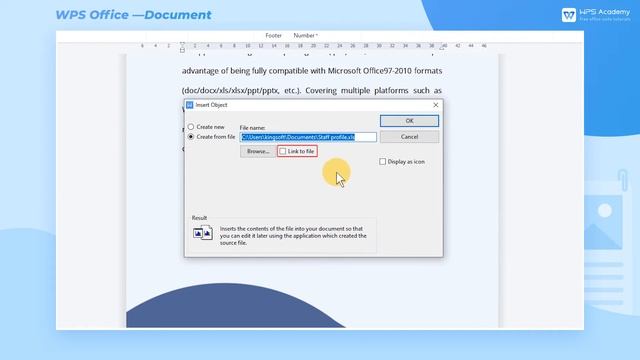Select the Create from file option

pyautogui.click(x=191, y=137)
